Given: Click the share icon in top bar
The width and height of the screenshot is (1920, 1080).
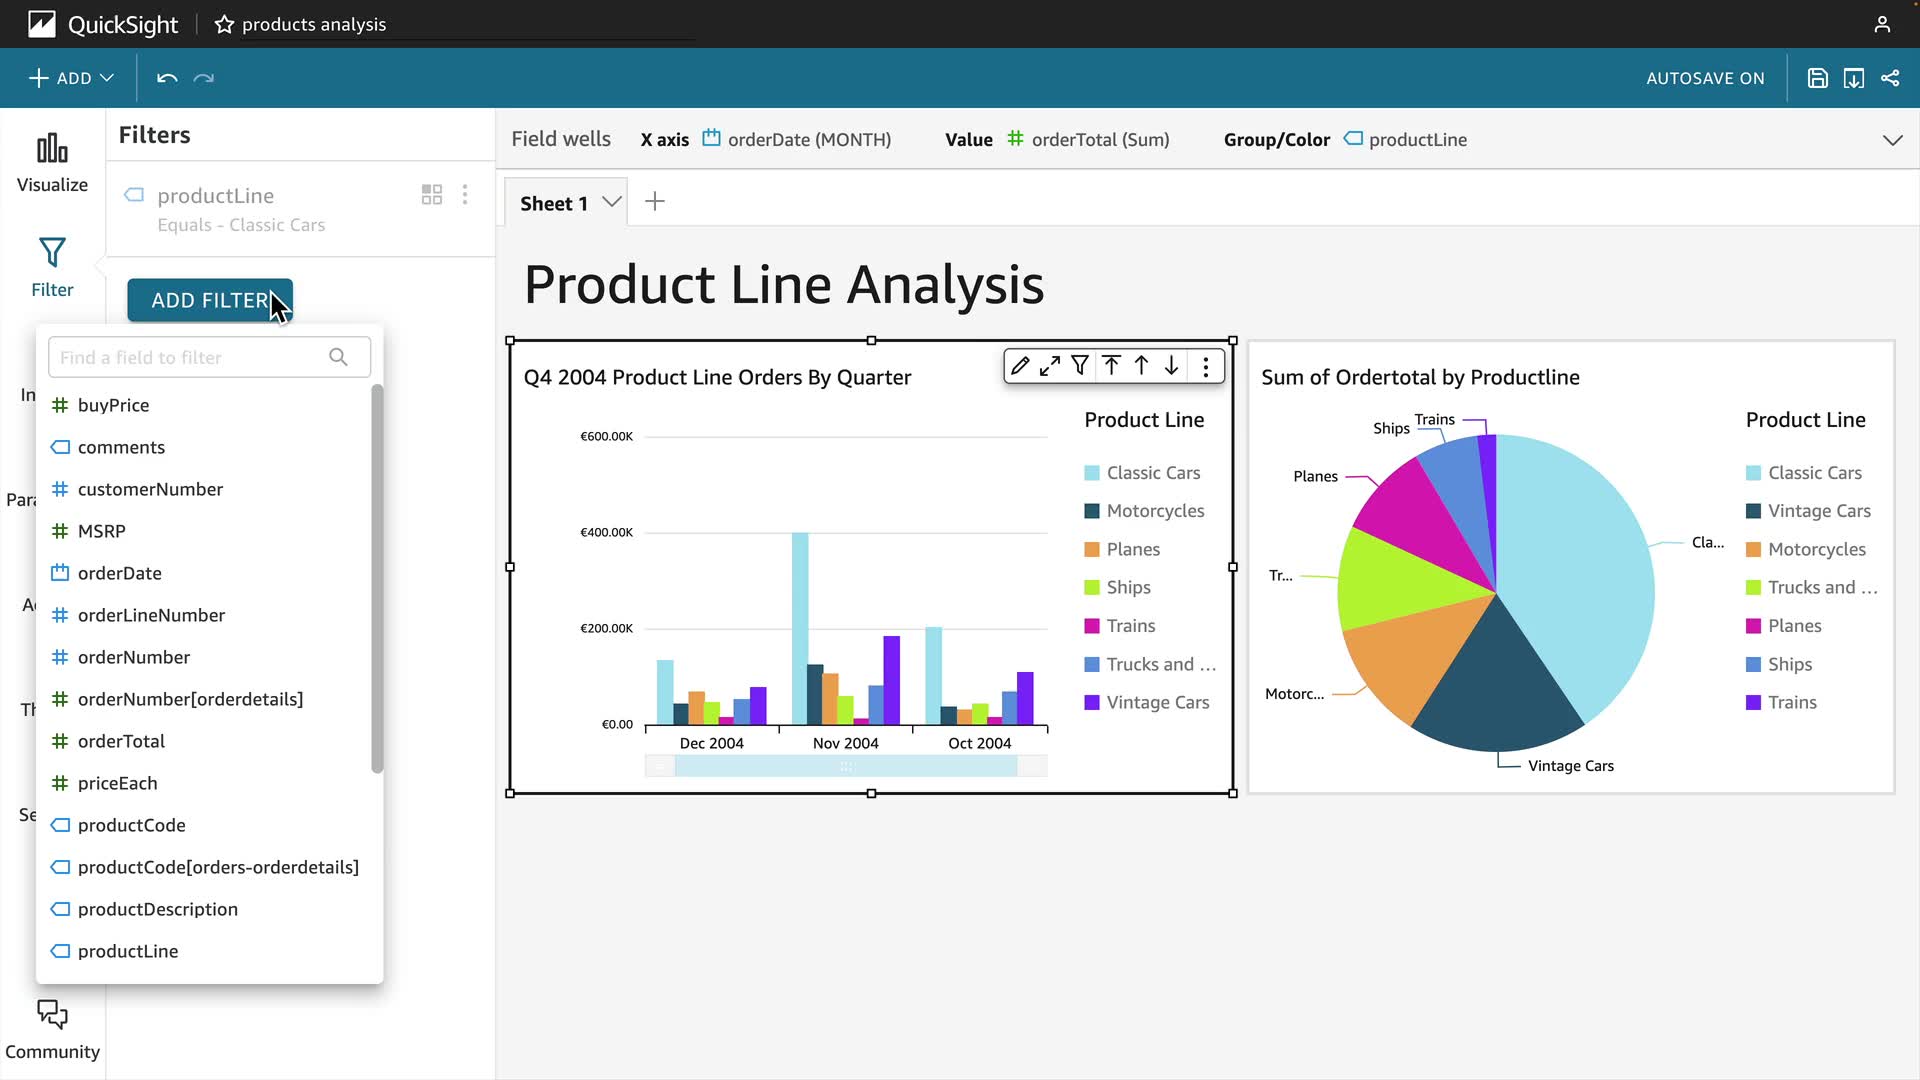Looking at the screenshot, I should point(1890,78).
